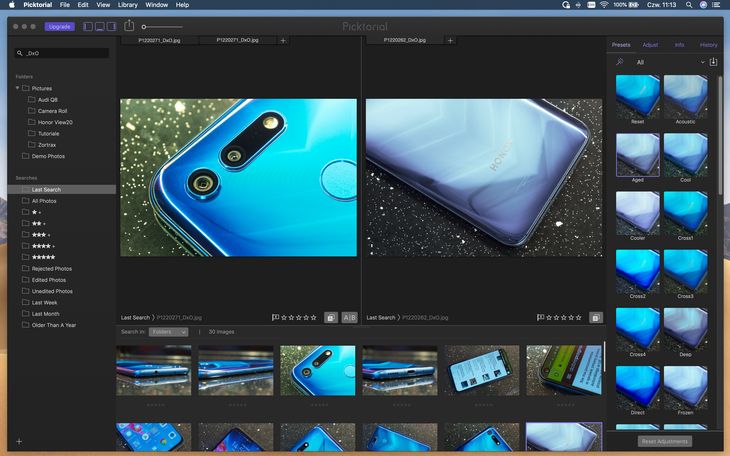730x456 pixels.
Task: Click the copy adjustments icon under the right image
Action: point(595,317)
